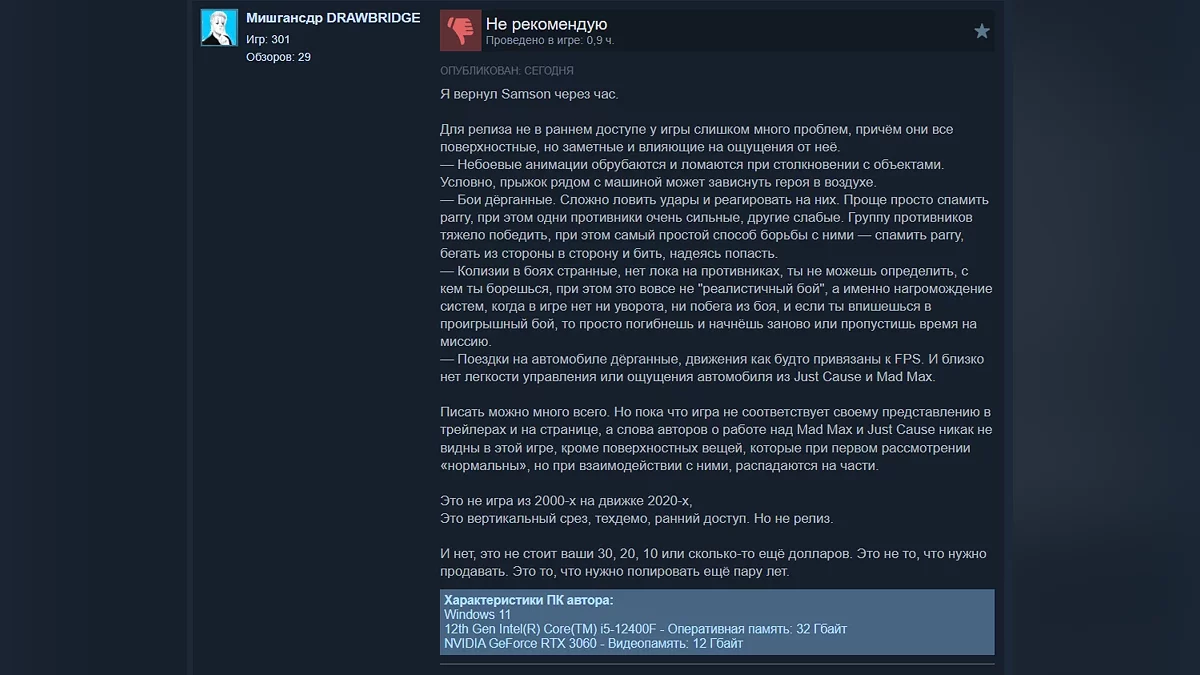The height and width of the screenshot is (675, 1200).
Task: Click the bullet about Небоевые анимации
Action: [x=692, y=173]
